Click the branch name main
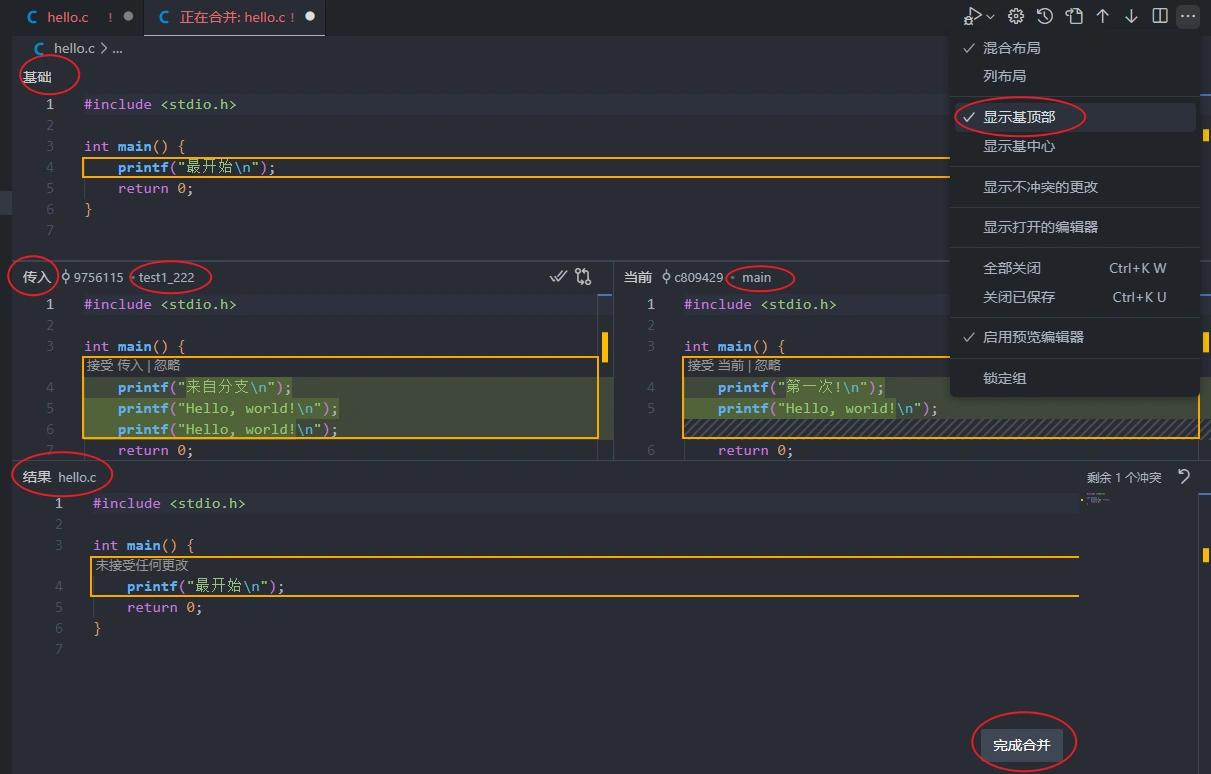Image resolution: width=1211 pixels, height=774 pixels. (757, 277)
